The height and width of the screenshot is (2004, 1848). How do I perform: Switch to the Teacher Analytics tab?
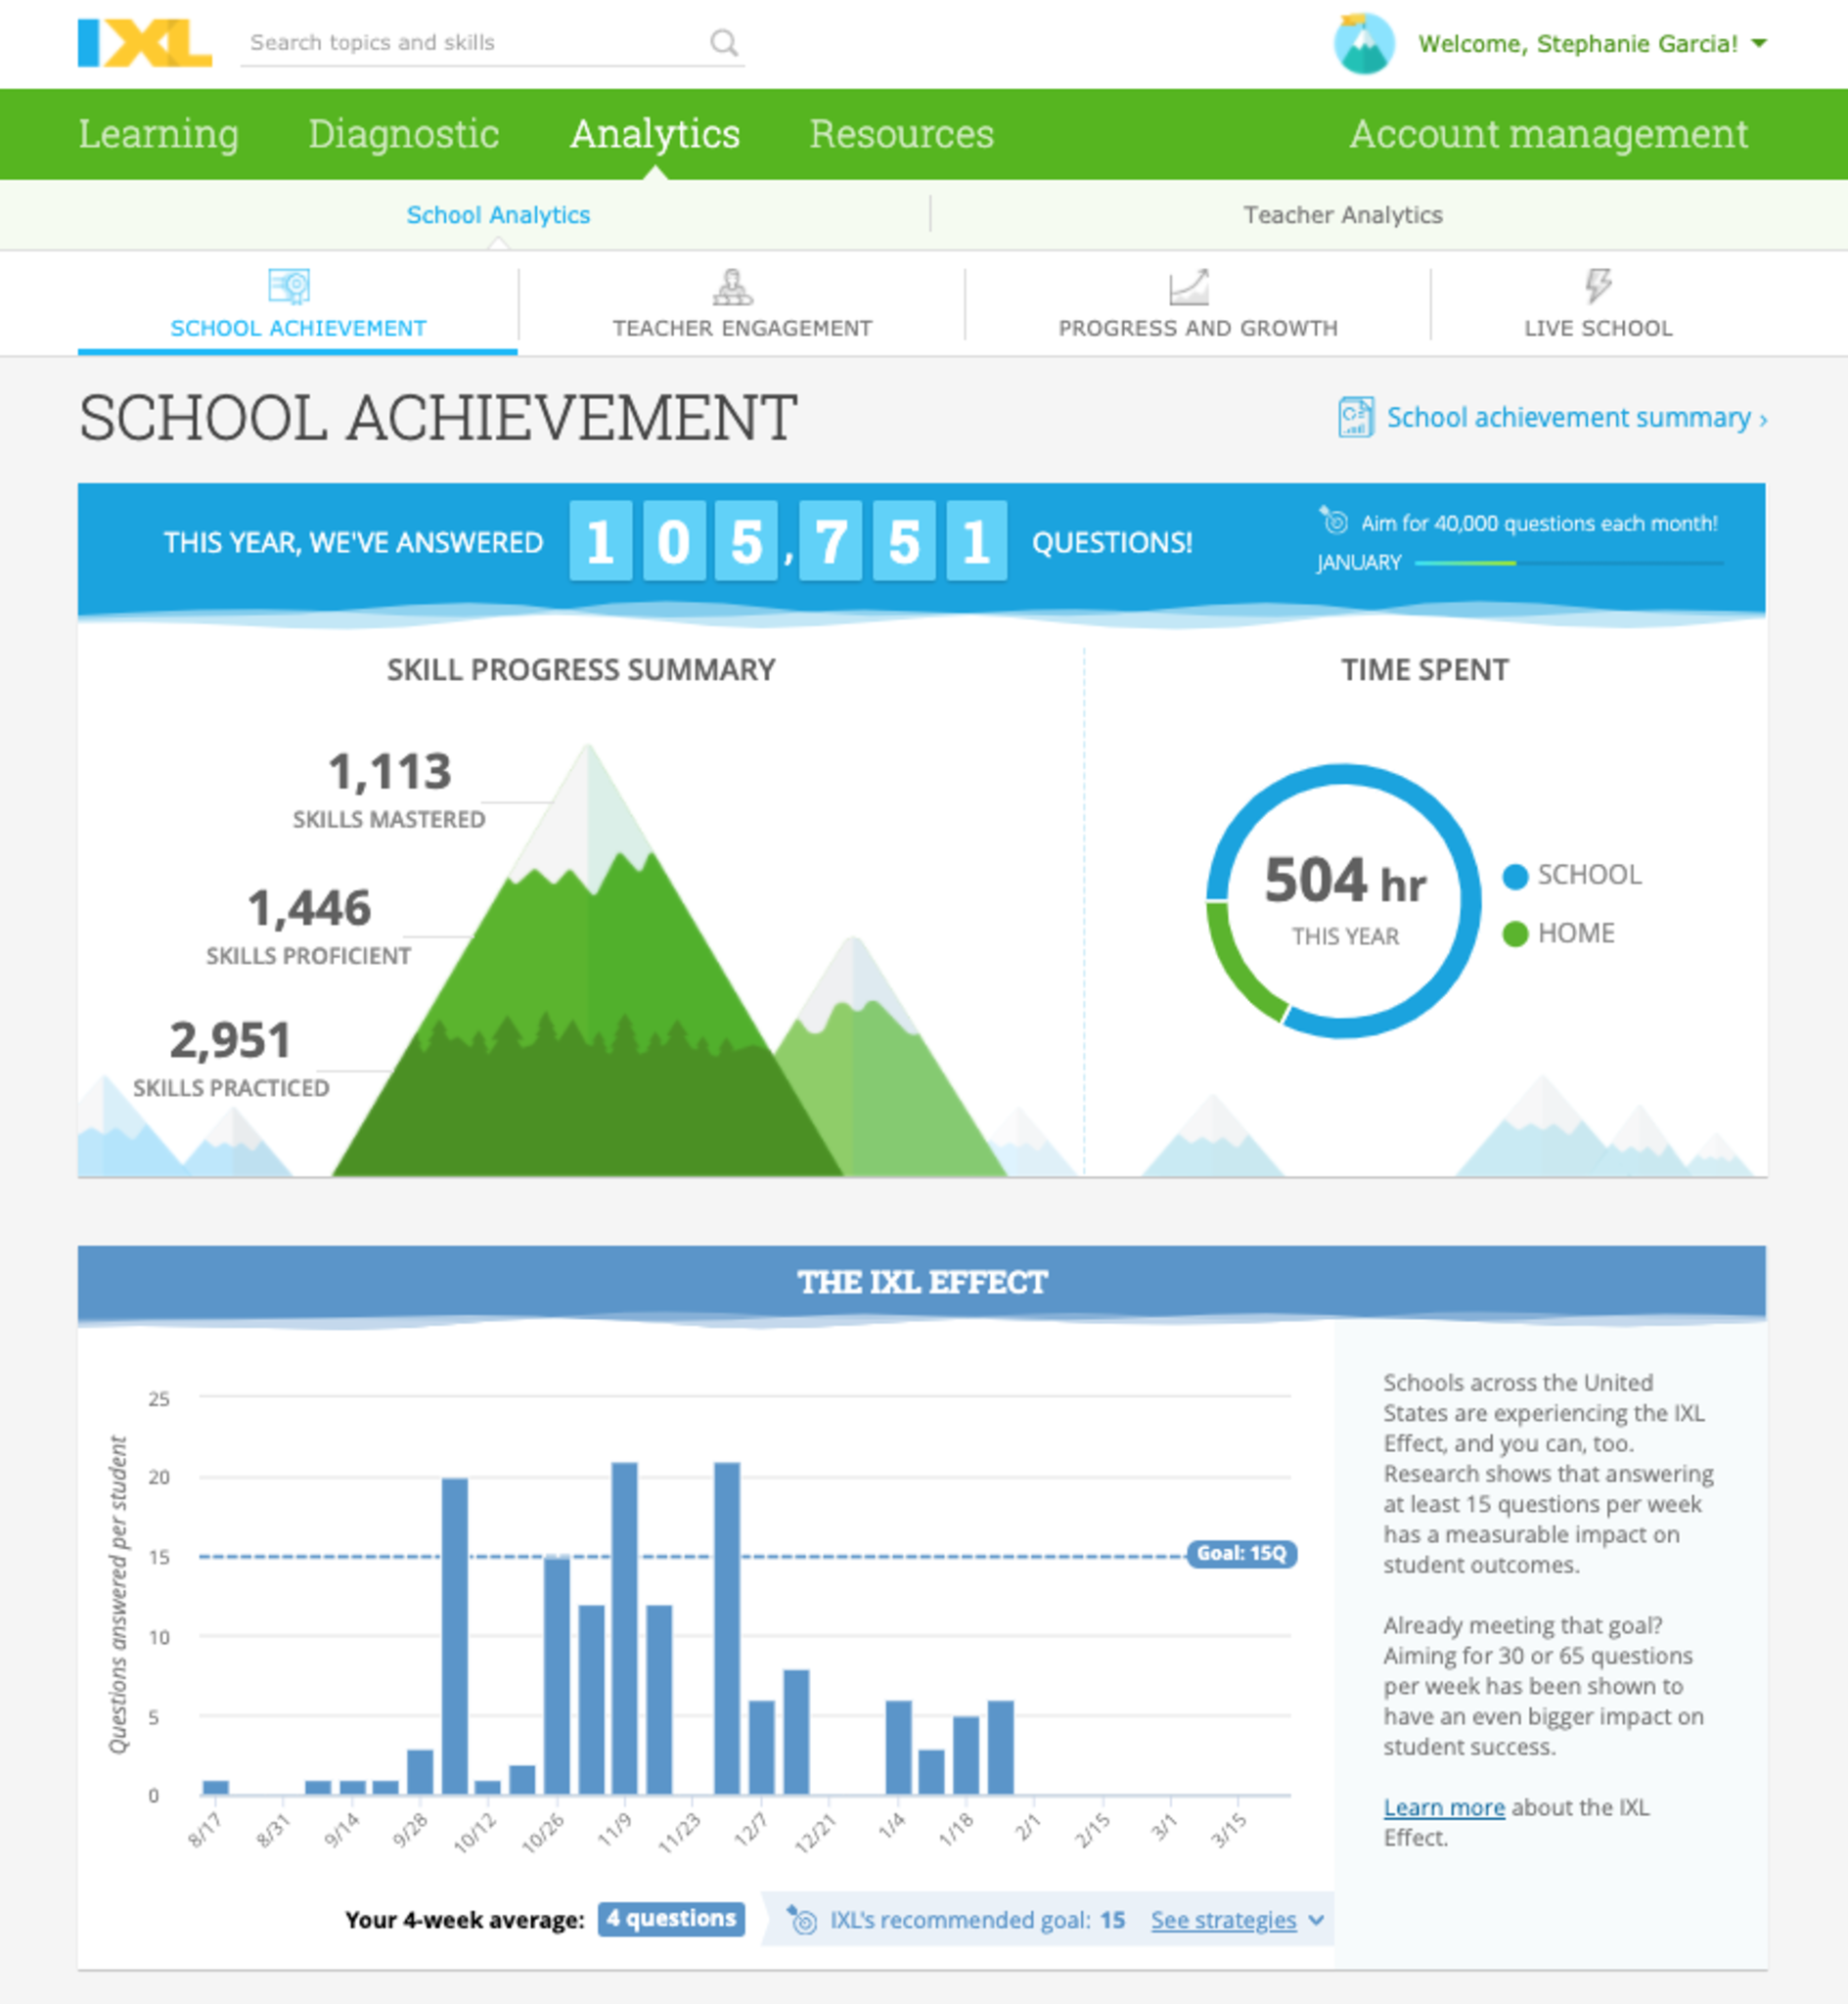1342,215
